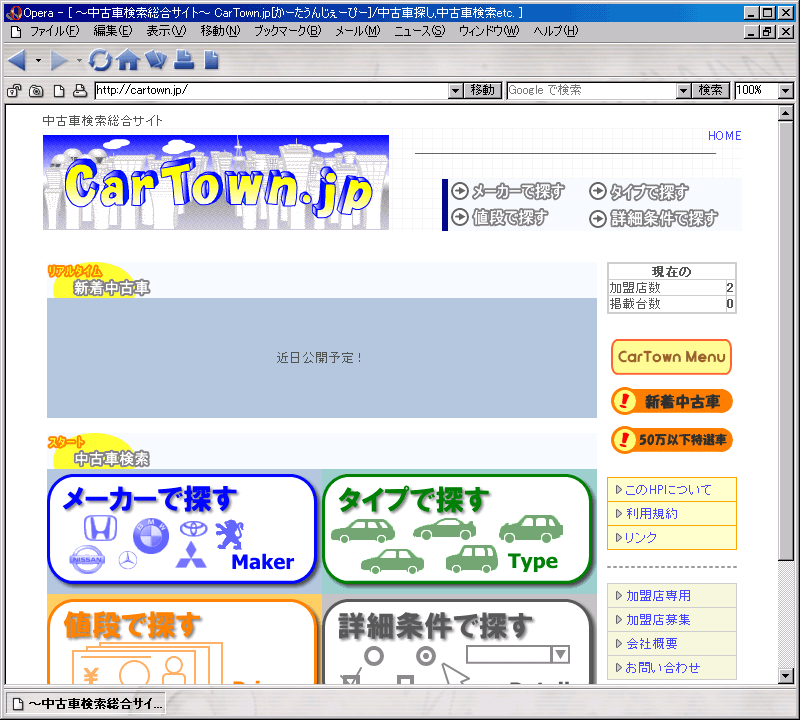The width and height of the screenshot is (800, 720).
Task: Open the リンク link in sidebar
Action: coord(641,538)
